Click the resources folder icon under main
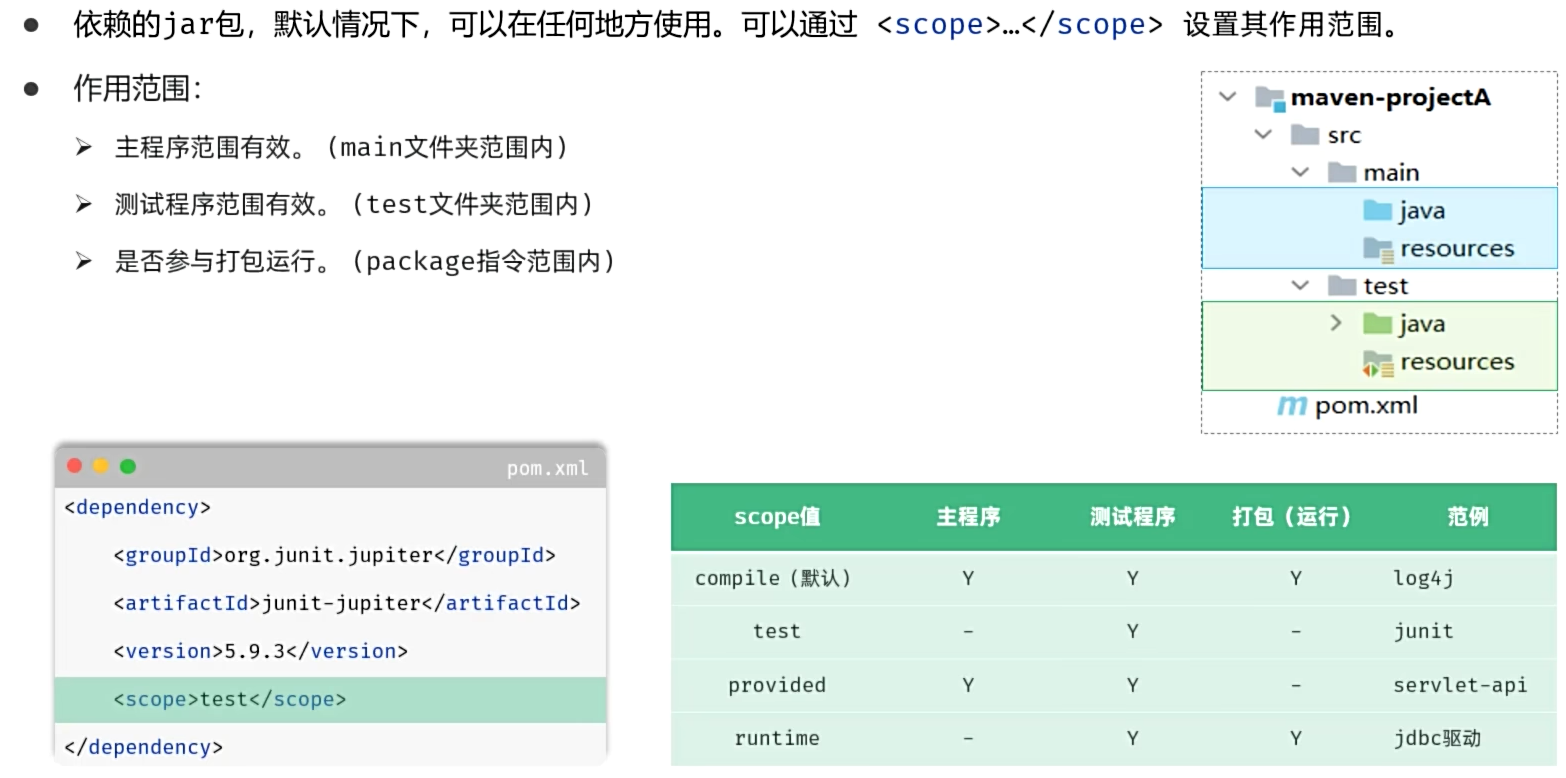The height and width of the screenshot is (778, 1566). click(x=1378, y=249)
